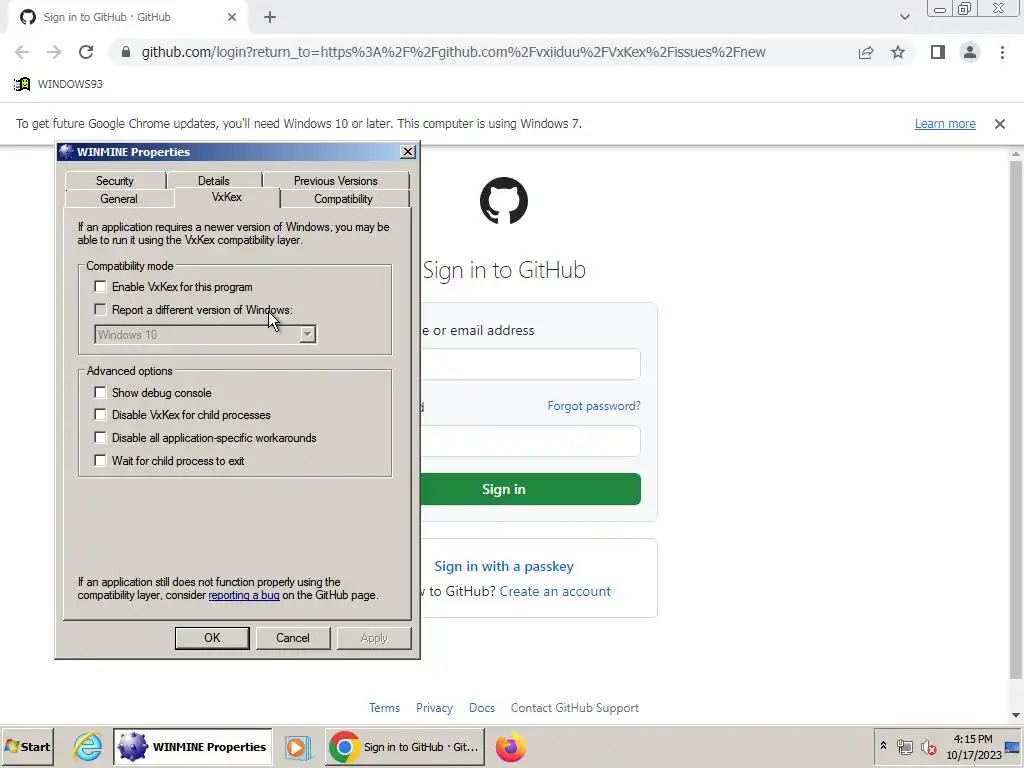View site security lock icon
The height and width of the screenshot is (768, 1024).
click(x=126, y=52)
